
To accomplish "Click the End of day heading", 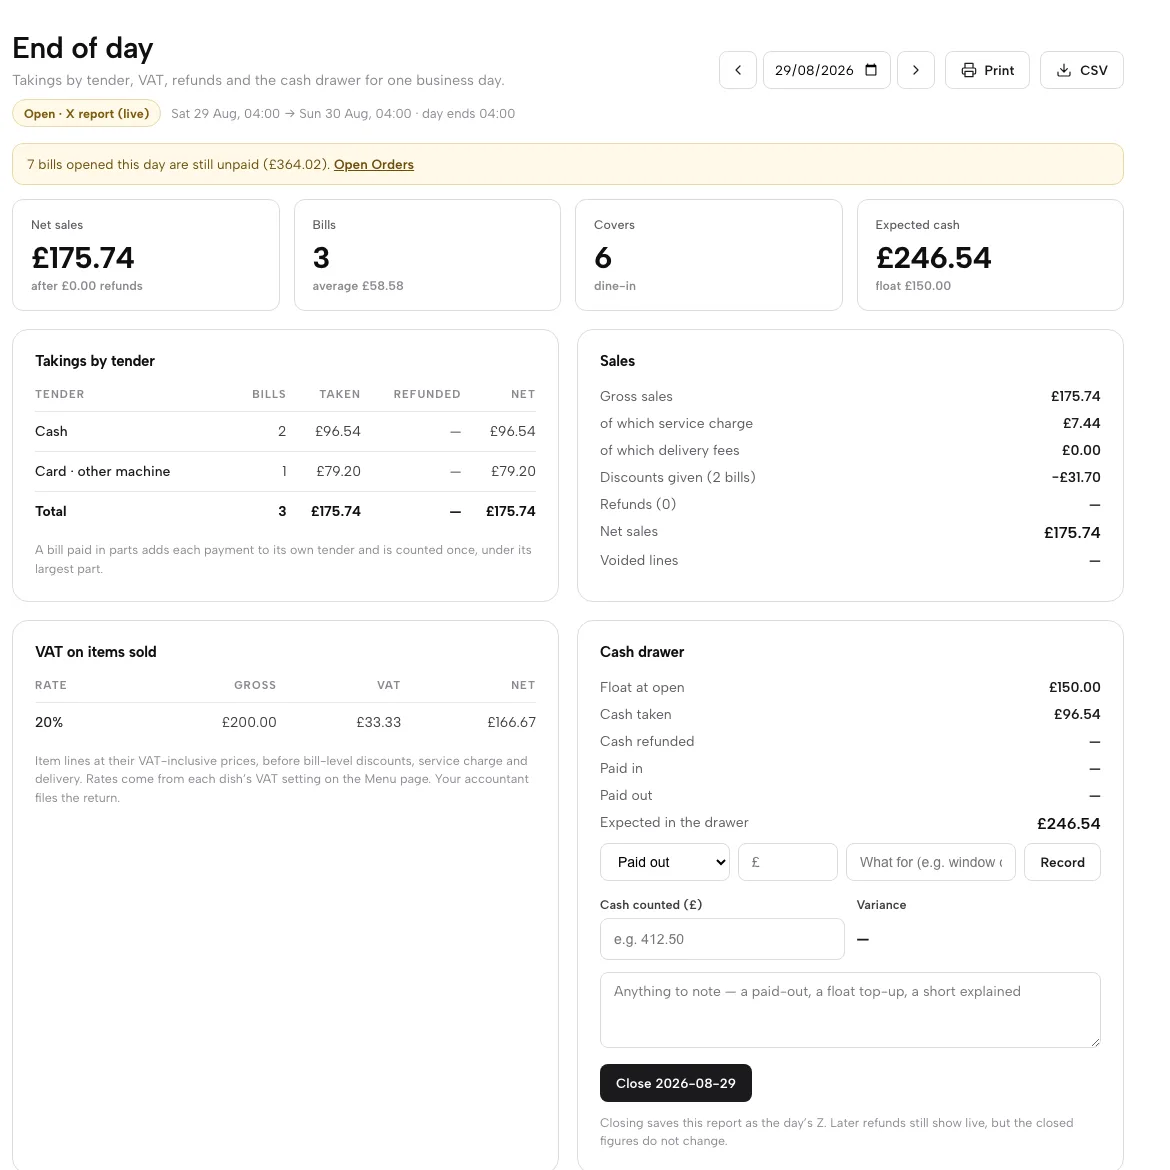I will [x=83, y=49].
